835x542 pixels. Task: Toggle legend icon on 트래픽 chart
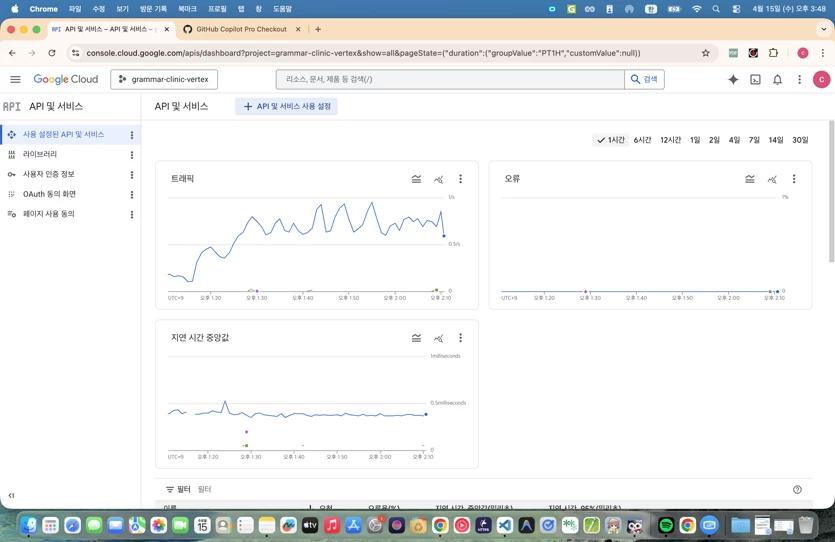(416, 179)
